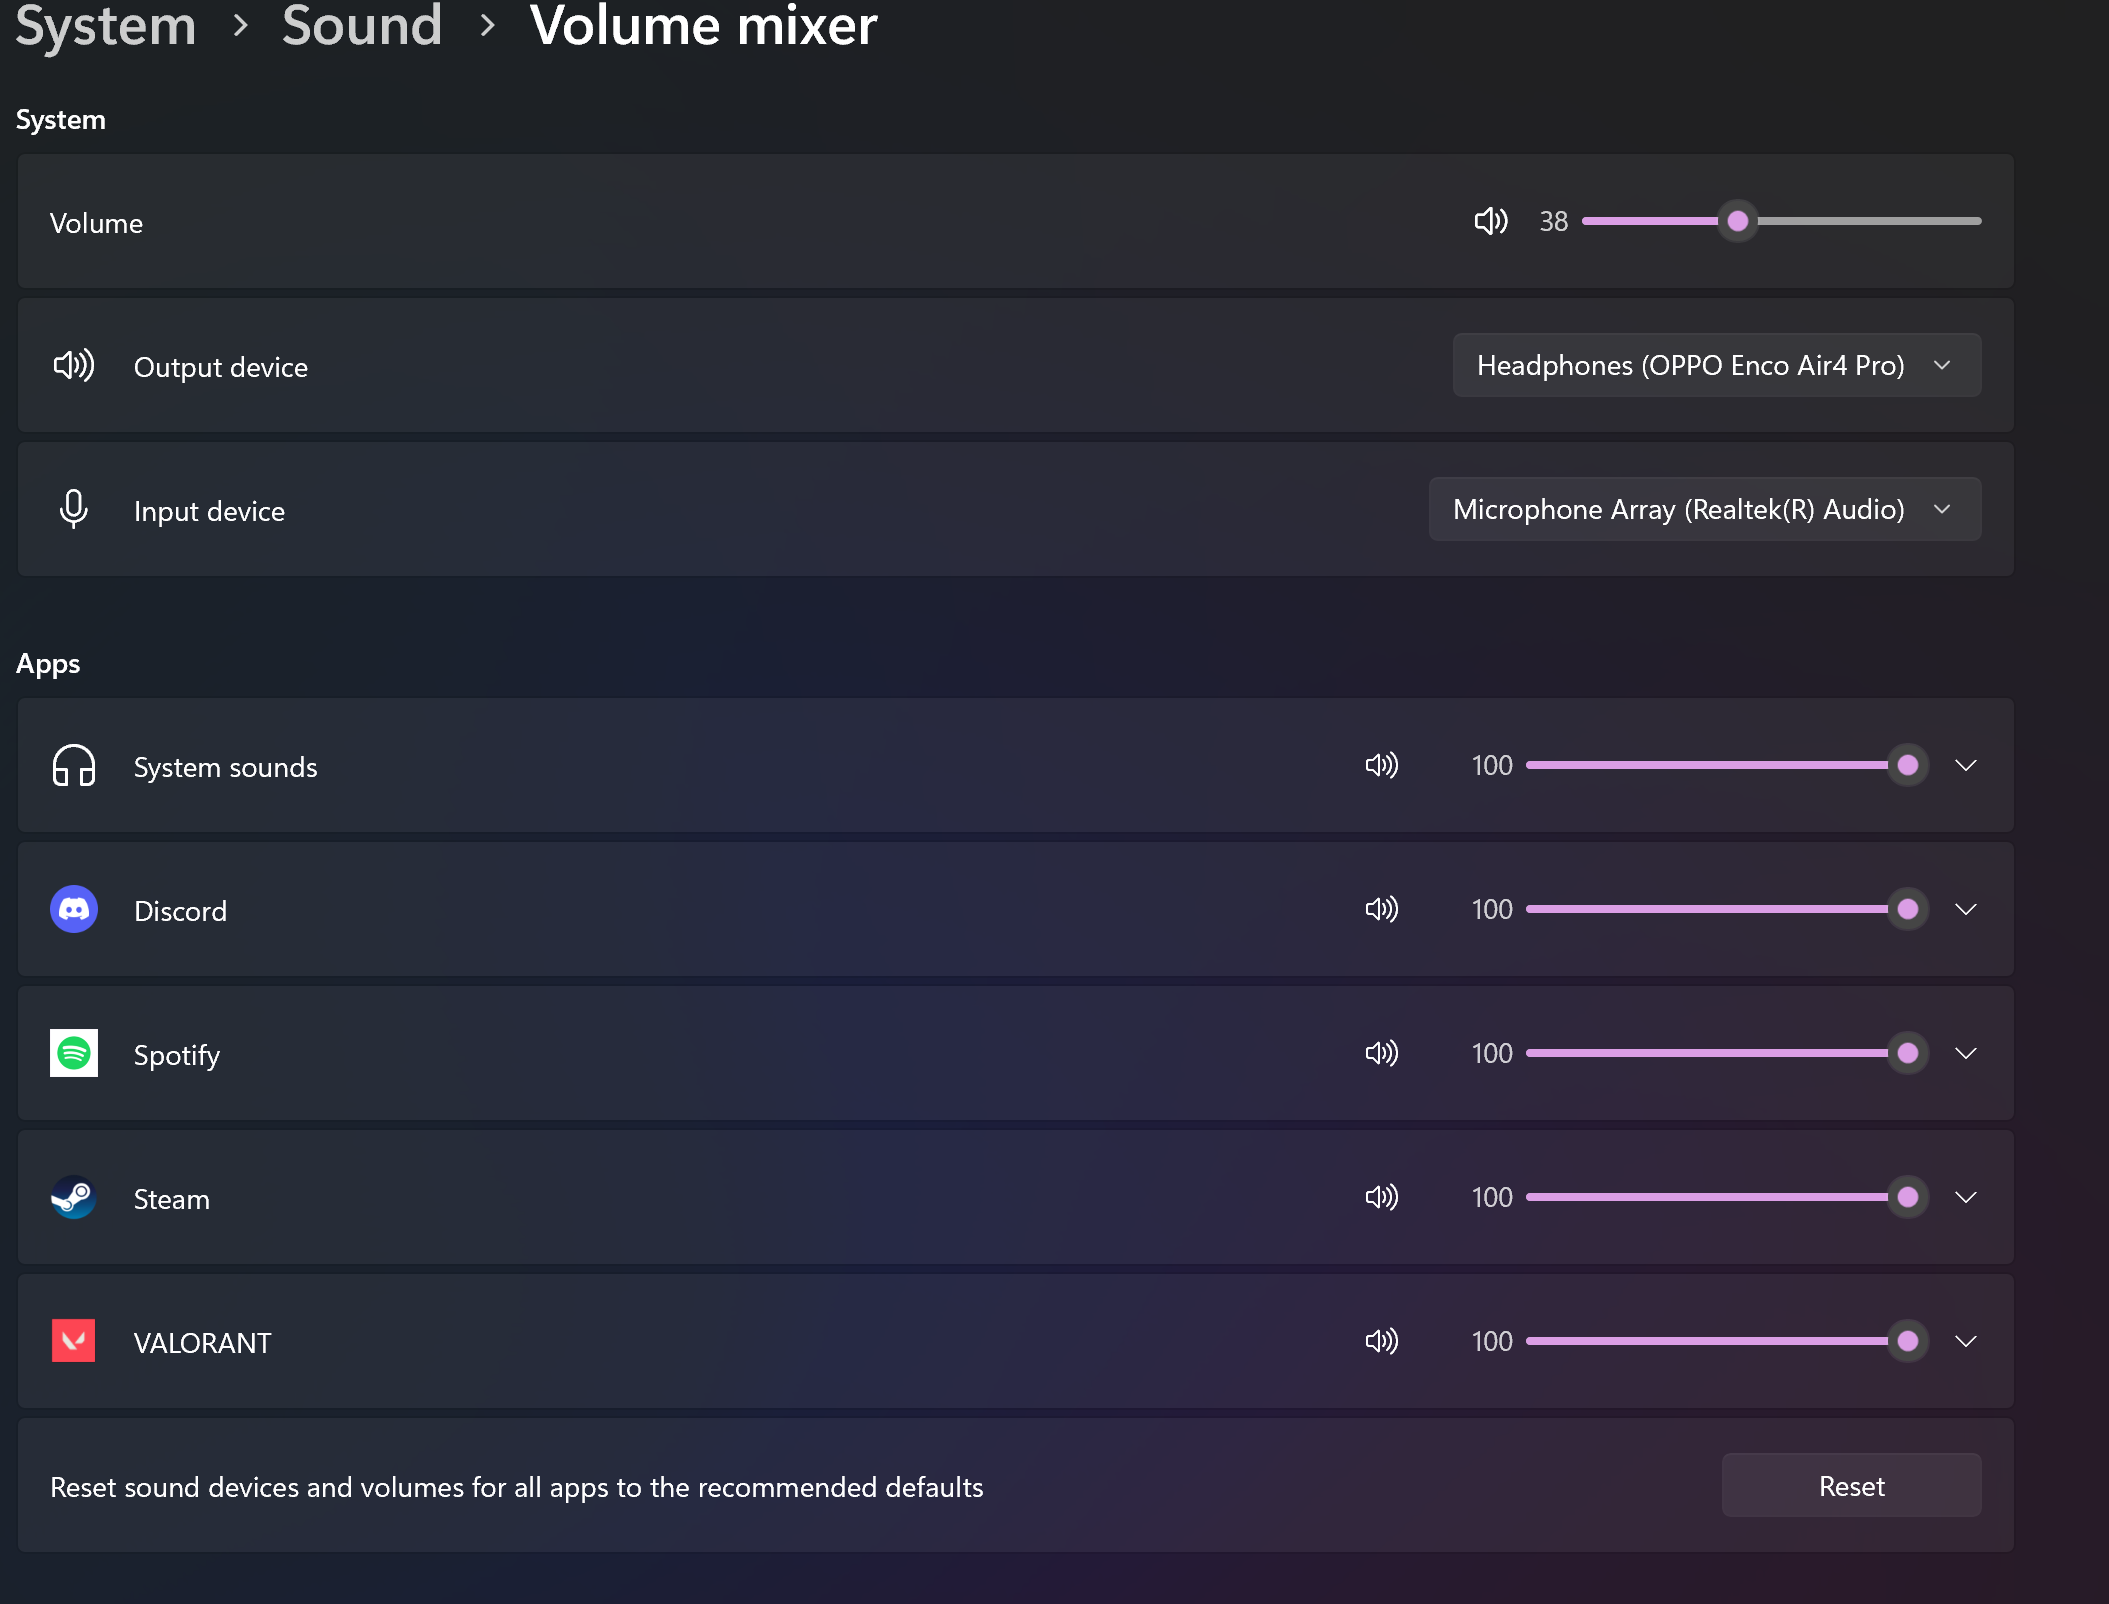Click the System sounds headphones icon

coord(74,765)
